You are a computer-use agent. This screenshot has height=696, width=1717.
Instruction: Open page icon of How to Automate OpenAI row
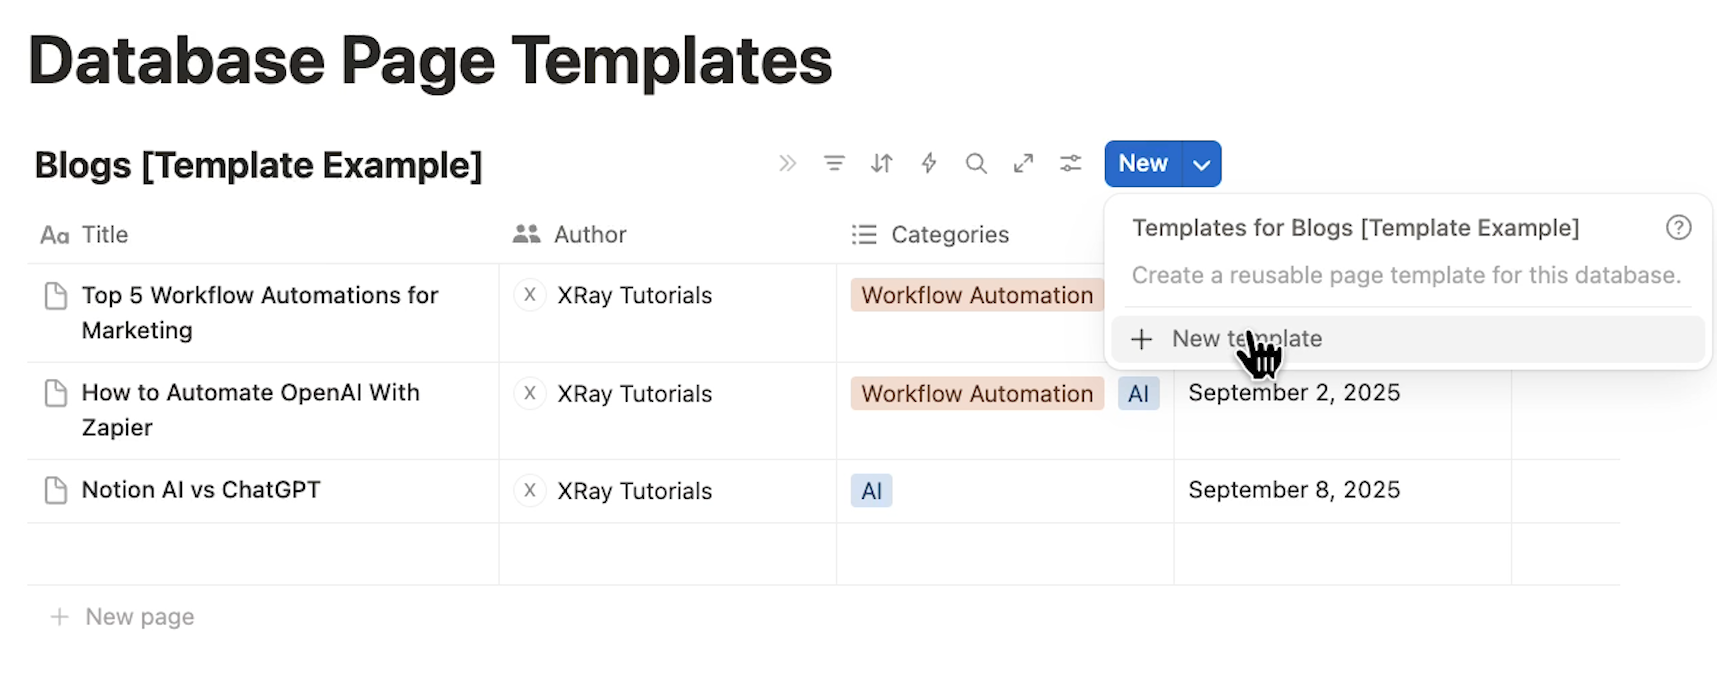pos(56,393)
